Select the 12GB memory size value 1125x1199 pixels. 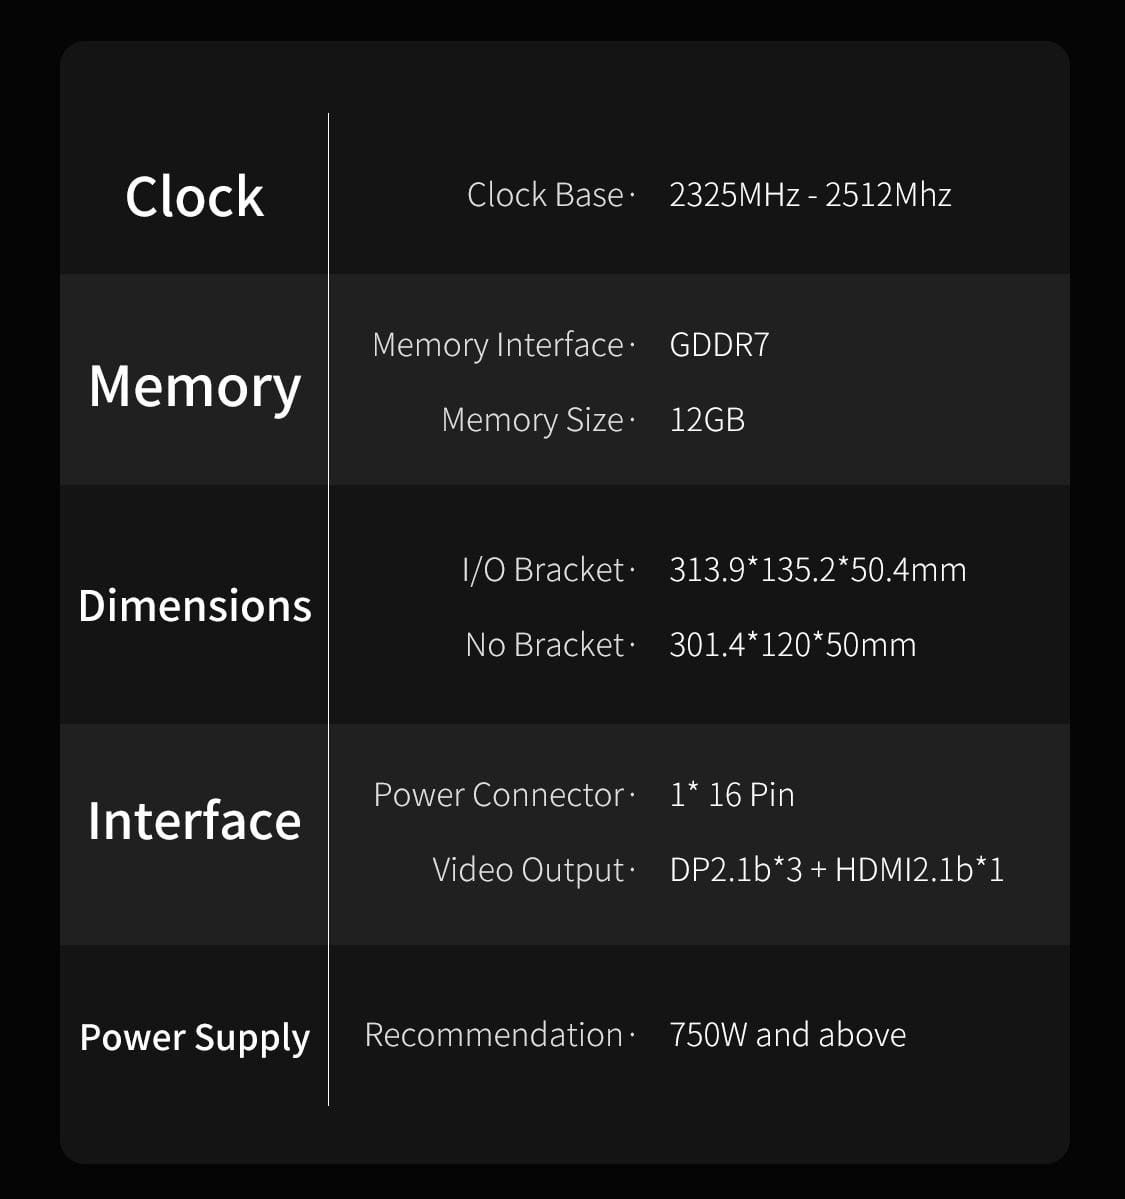707,420
